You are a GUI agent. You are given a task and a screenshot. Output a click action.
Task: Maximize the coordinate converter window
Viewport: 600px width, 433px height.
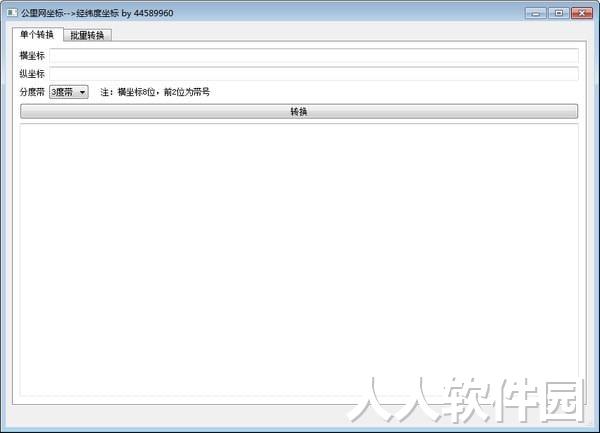(559, 13)
